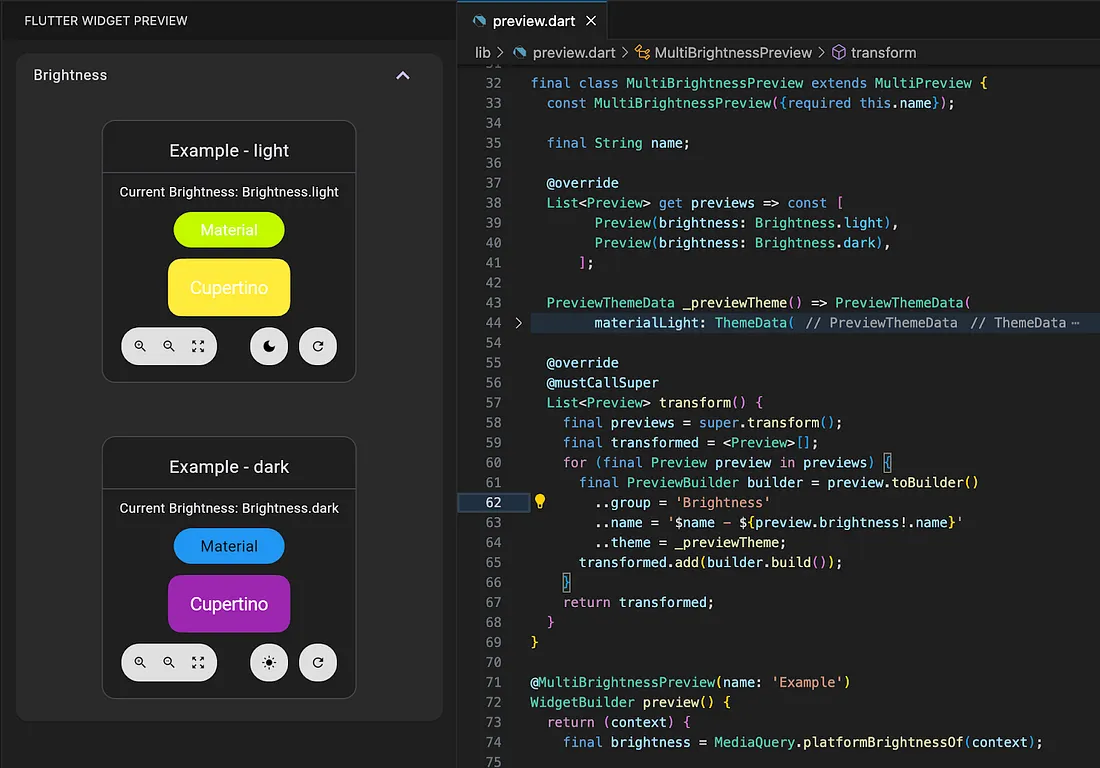1100x768 pixels.
Task: Select the Dart icon on the editor tab
Action: [478, 19]
